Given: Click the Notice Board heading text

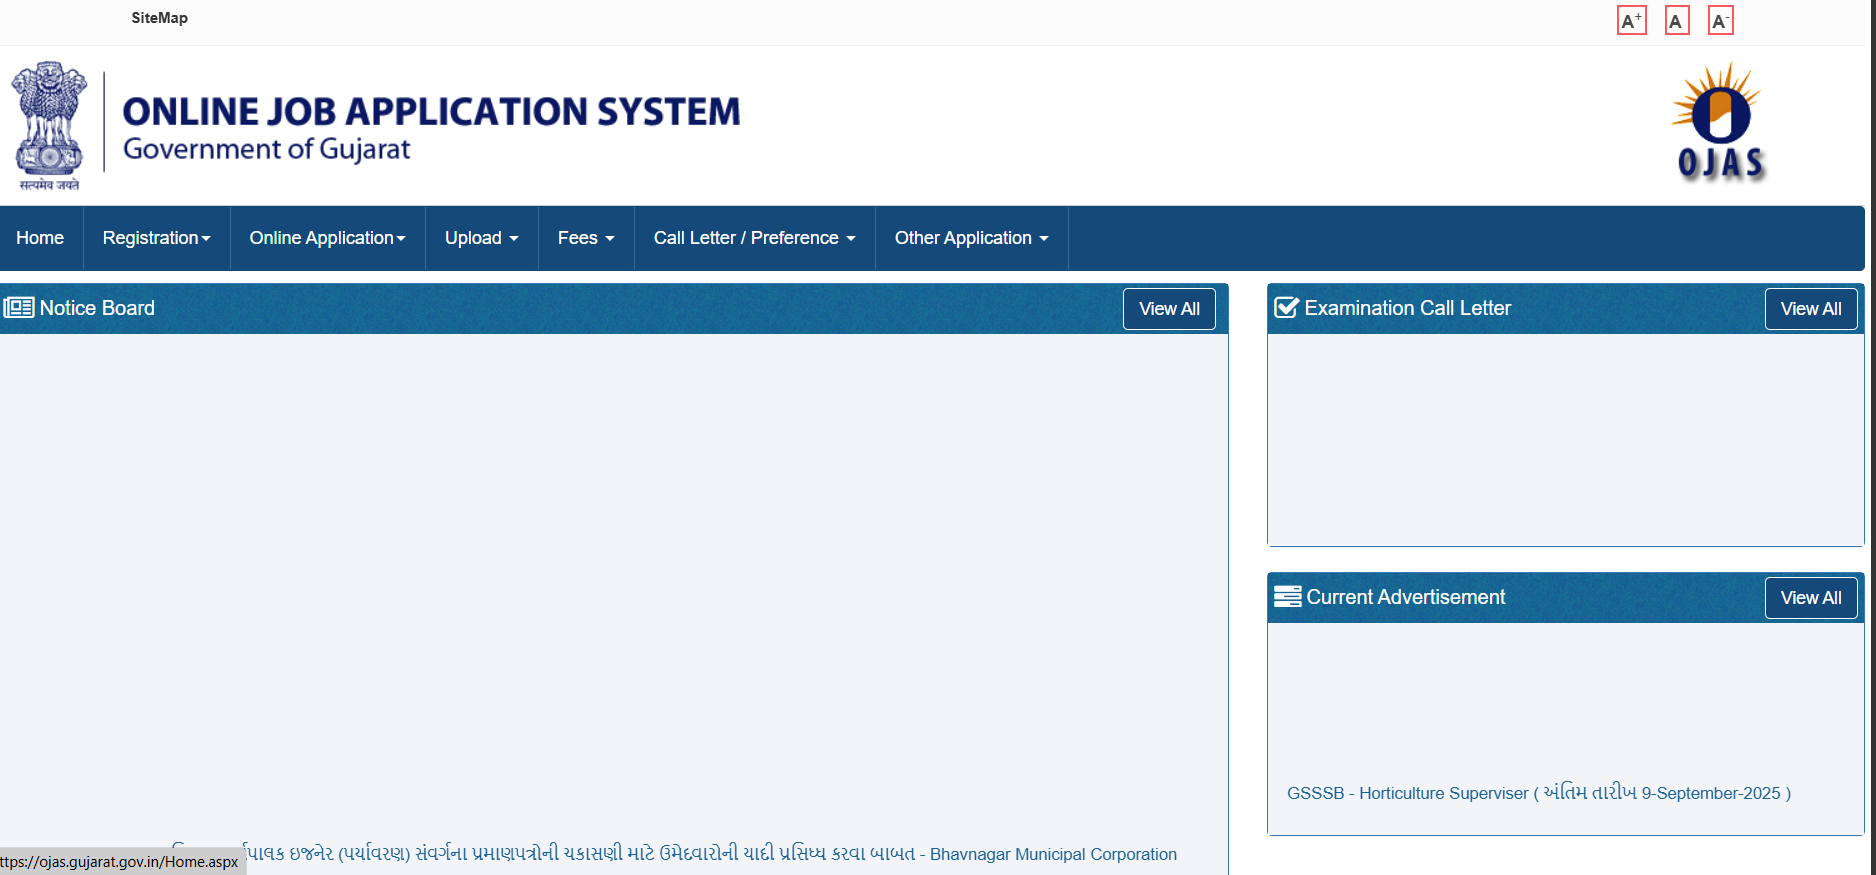Looking at the screenshot, I should tap(97, 308).
